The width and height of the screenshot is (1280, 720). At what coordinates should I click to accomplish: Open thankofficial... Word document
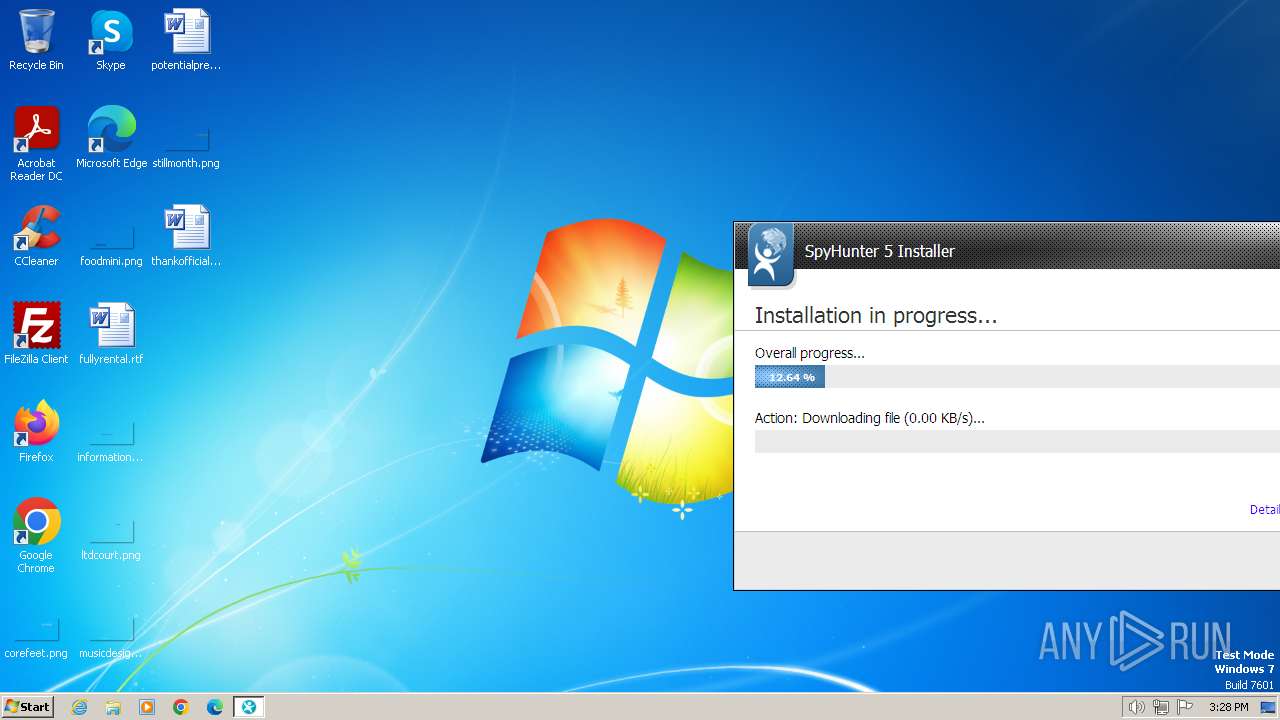(186, 237)
